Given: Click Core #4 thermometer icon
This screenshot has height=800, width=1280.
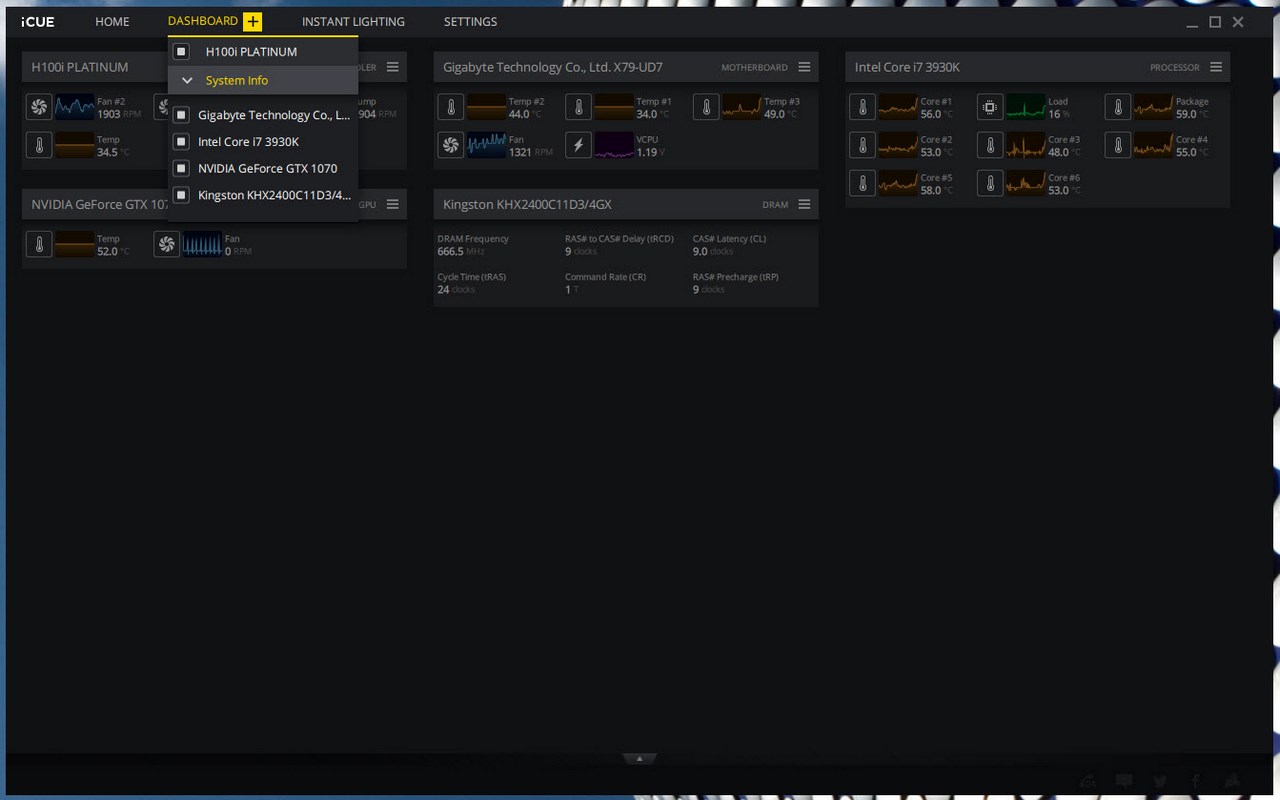Looking at the screenshot, I should tap(1118, 145).
